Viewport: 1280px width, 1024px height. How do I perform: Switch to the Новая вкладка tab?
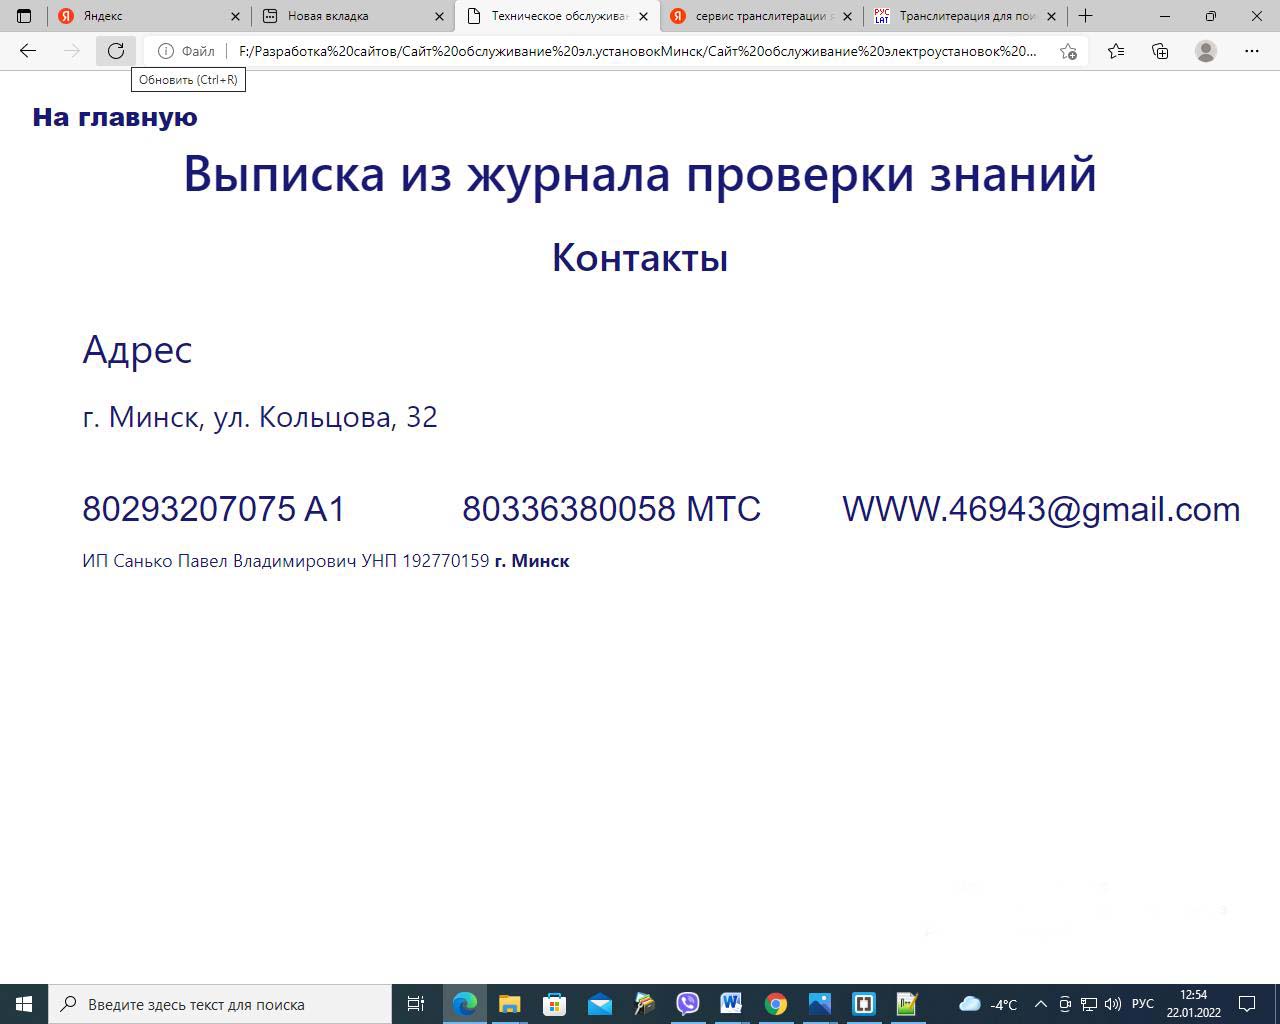click(x=350, y=16)
